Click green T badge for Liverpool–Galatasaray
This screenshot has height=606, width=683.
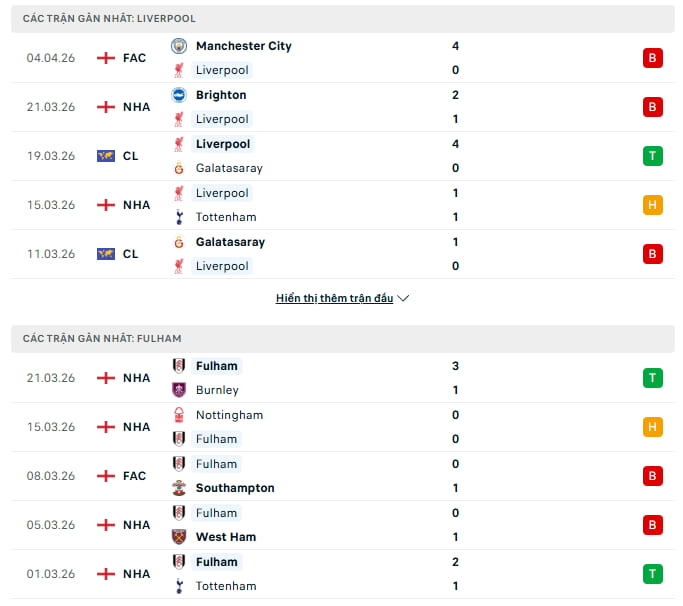click(653, 156)
